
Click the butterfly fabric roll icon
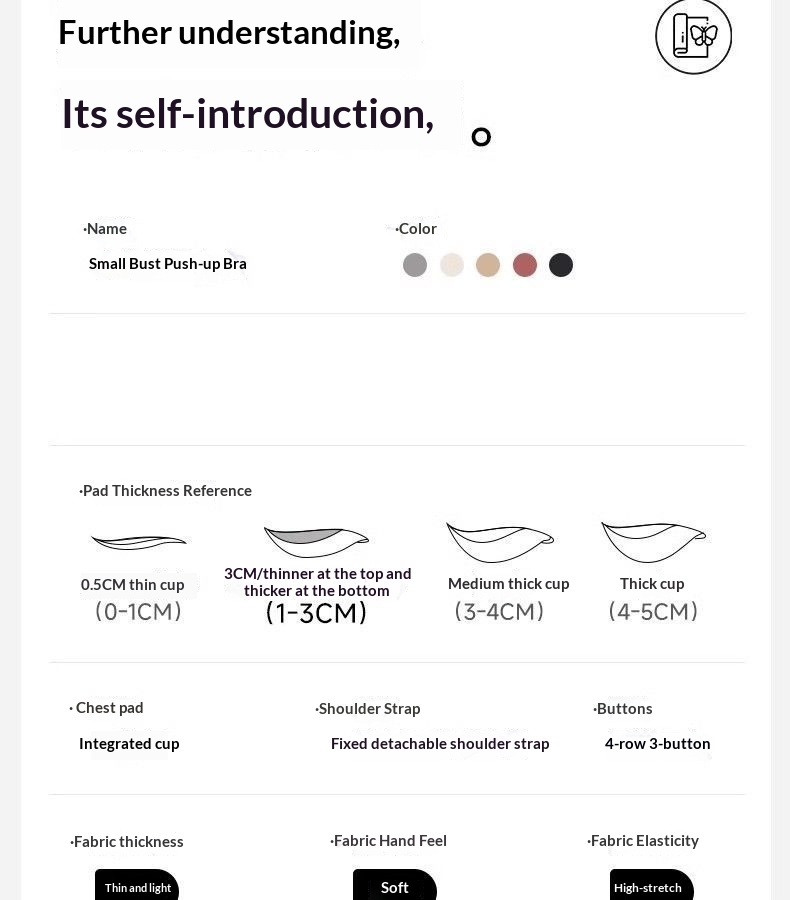pyautogui.click(x=694, y=36)
